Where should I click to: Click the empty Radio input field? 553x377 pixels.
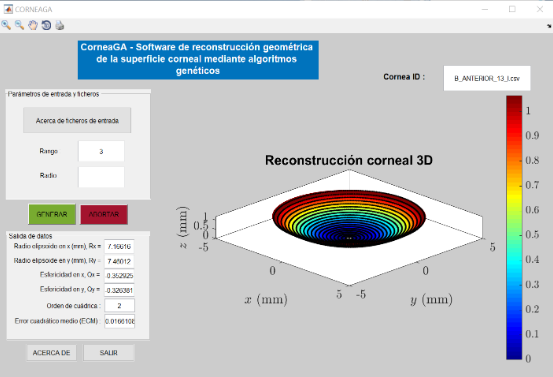101,177
